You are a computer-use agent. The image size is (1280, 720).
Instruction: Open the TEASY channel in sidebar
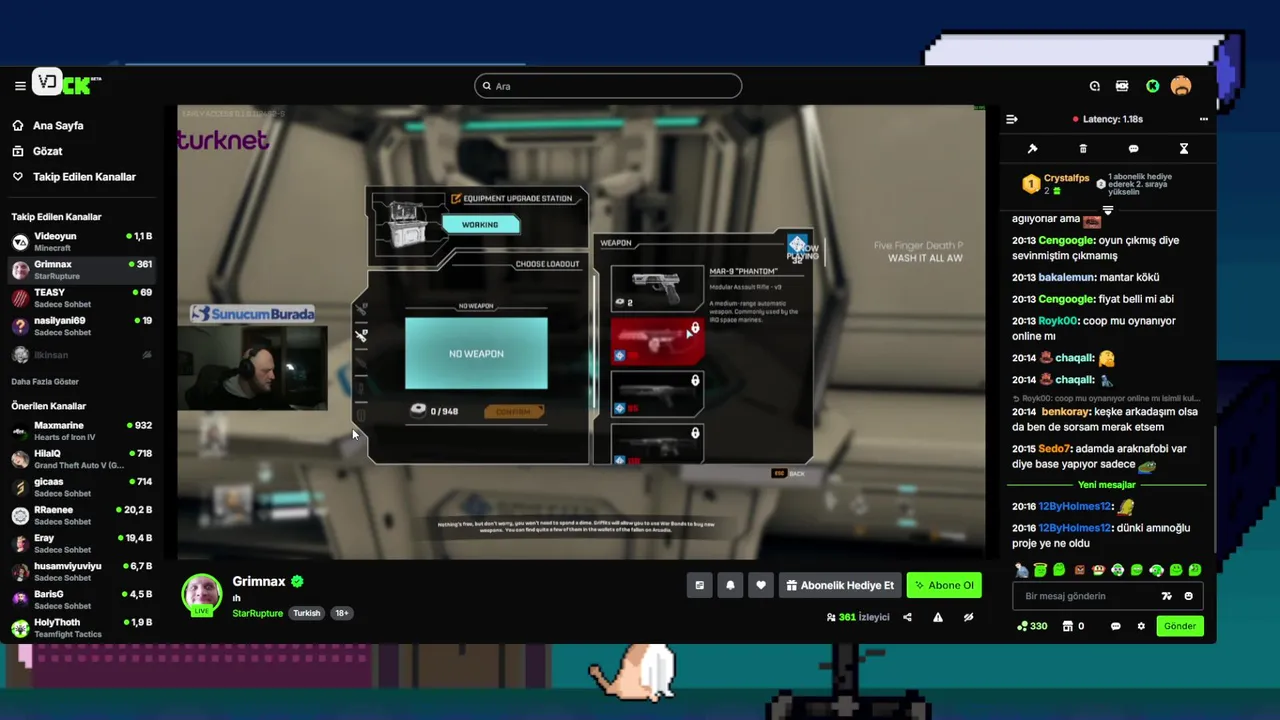[82, 298]
